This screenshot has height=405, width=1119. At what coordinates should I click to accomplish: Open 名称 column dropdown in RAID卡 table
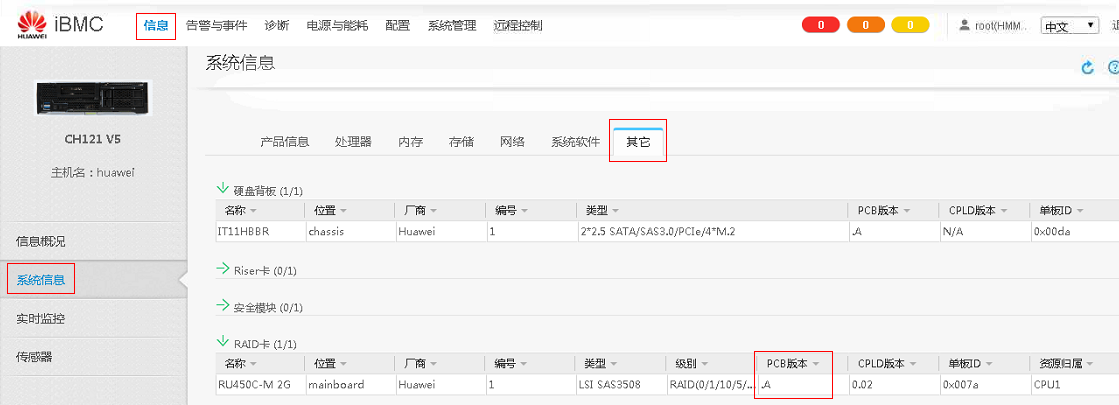(253, 364)
